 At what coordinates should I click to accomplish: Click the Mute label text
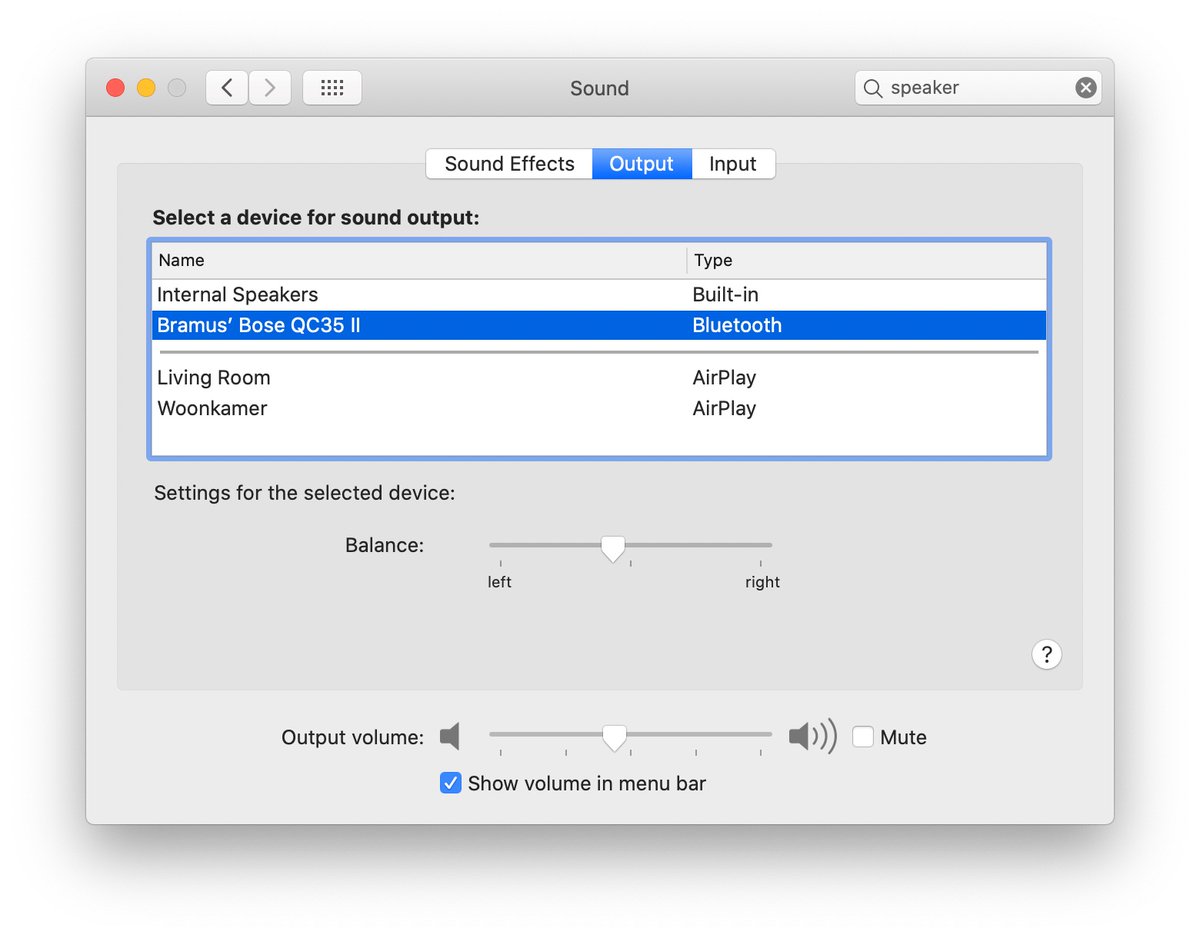click(903, 737)
